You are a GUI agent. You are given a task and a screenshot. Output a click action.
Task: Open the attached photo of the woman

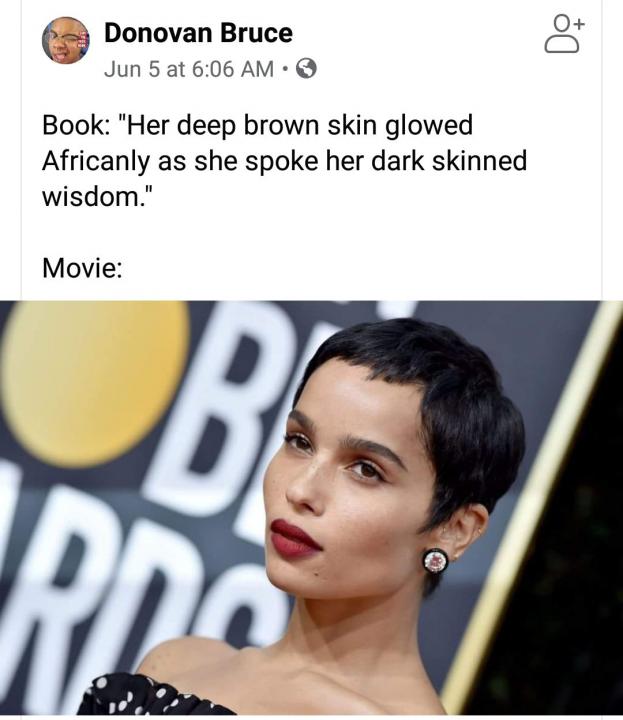[311, 508]
